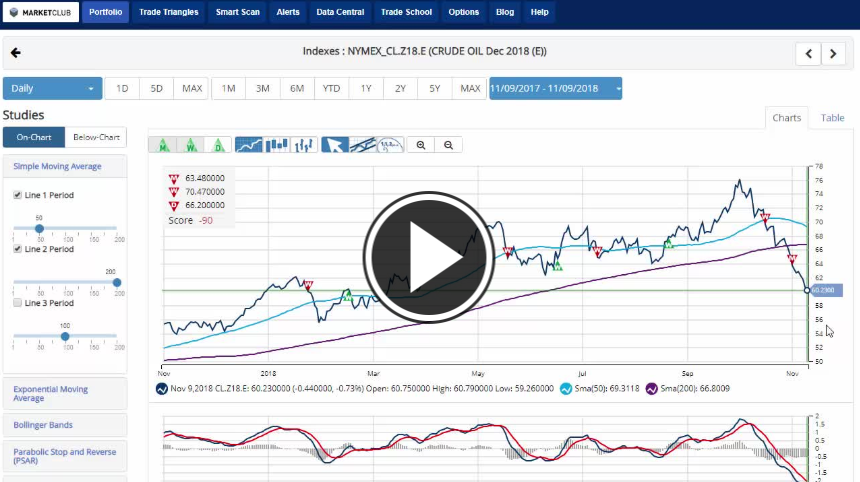Expand Parabolic Stop and Reverse study
Viewport: 860px width, 482px height.
coord(65,456)
